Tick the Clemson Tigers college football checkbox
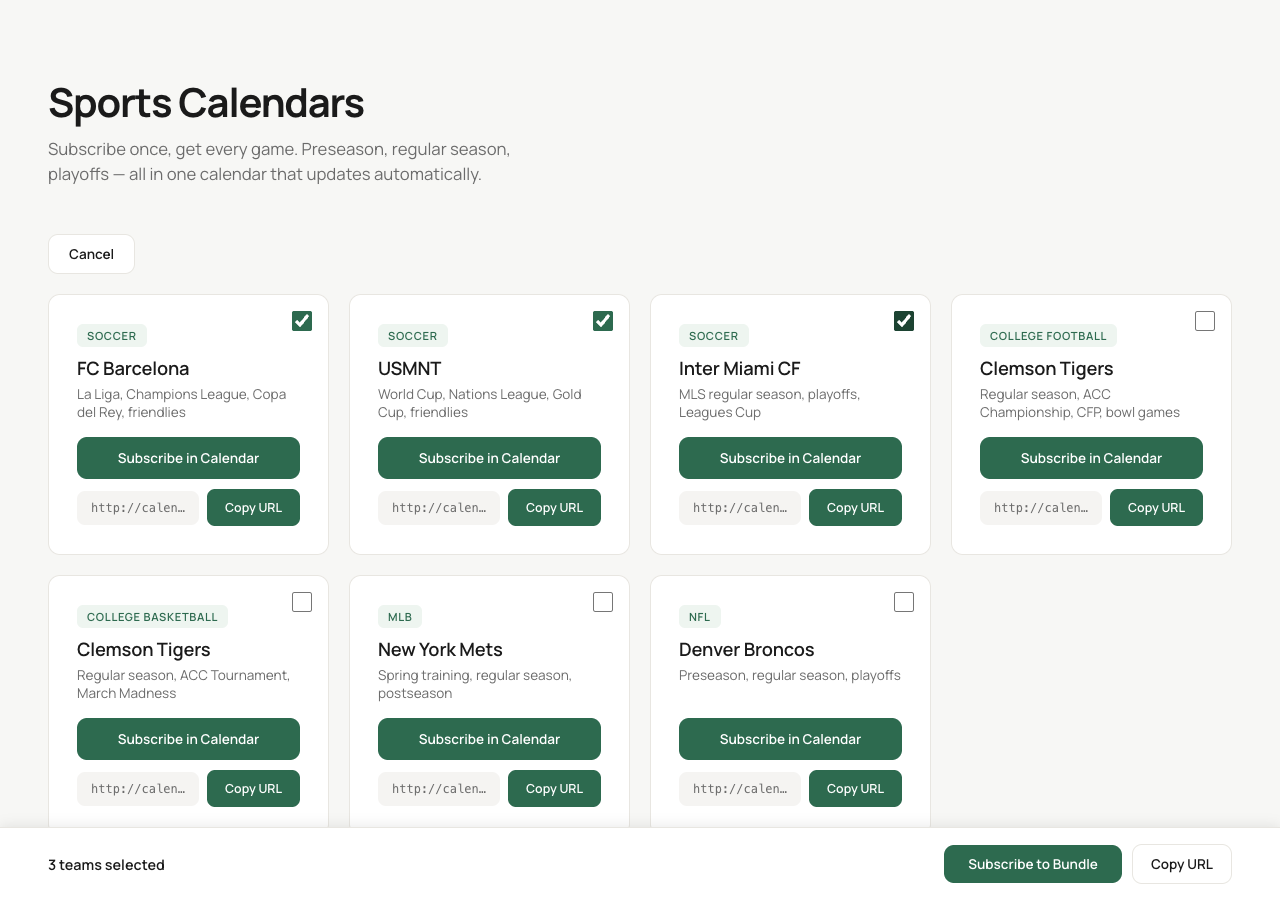The image size is (1280, 900). pos(1205,321)
